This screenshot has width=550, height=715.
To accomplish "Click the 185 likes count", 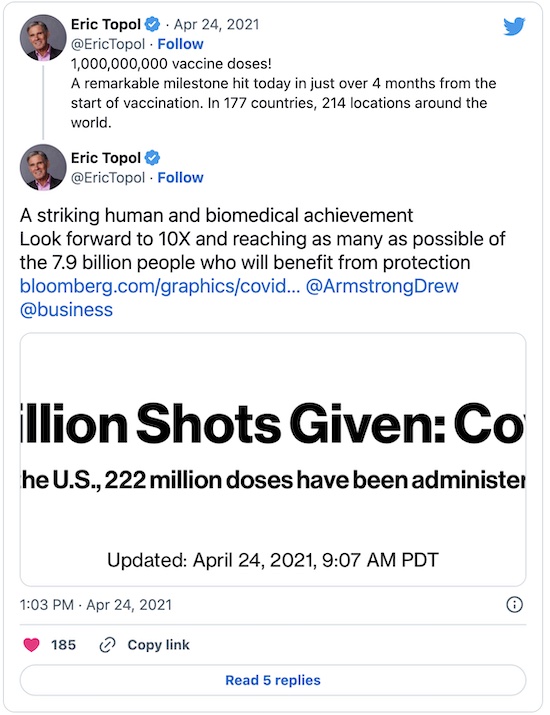I will pos(63,645).
